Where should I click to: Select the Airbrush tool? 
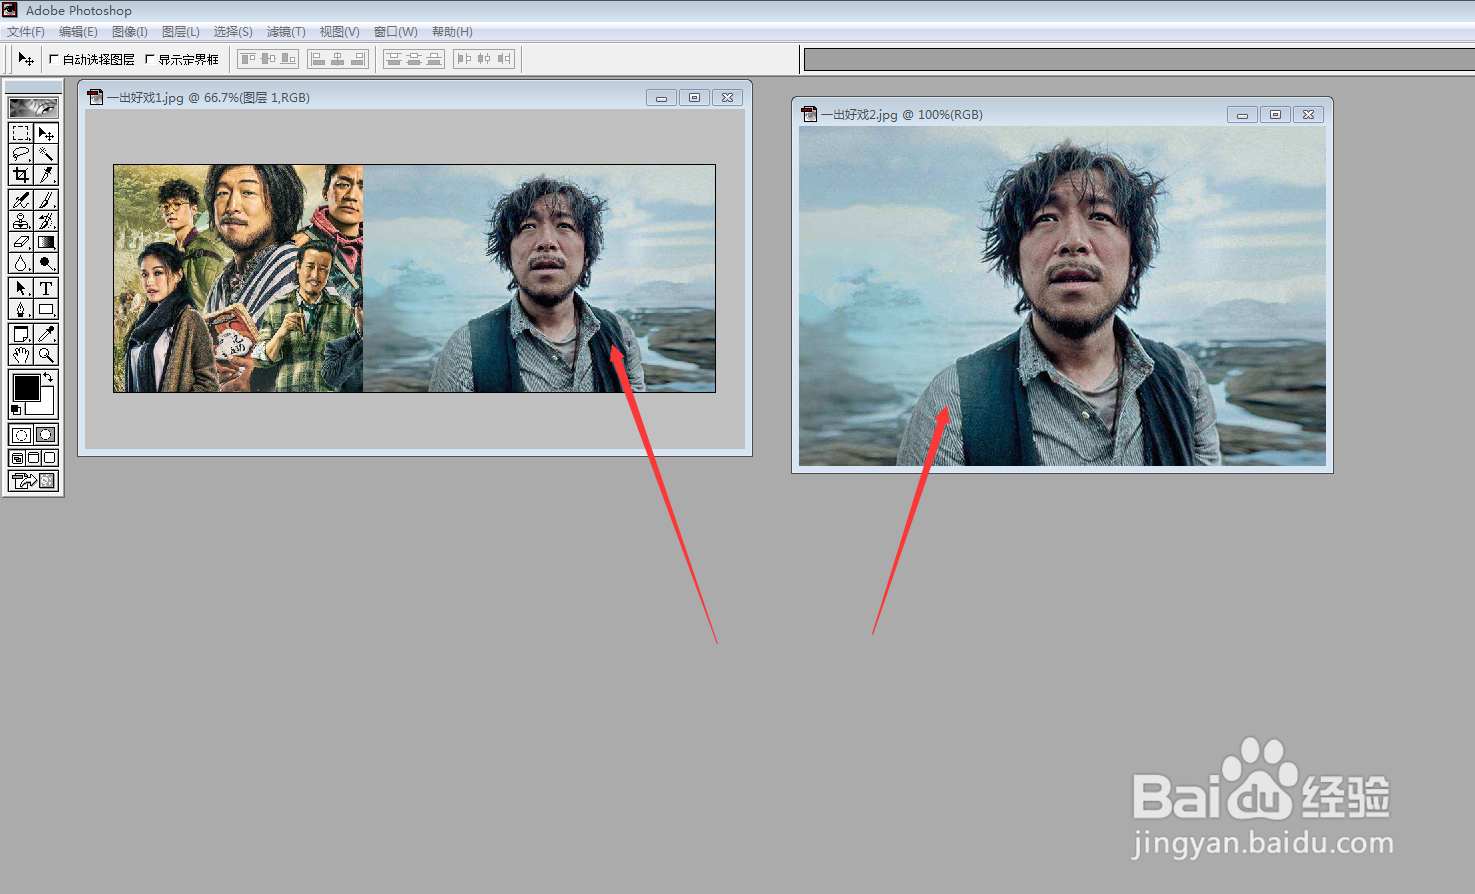(x=21, y=200)
